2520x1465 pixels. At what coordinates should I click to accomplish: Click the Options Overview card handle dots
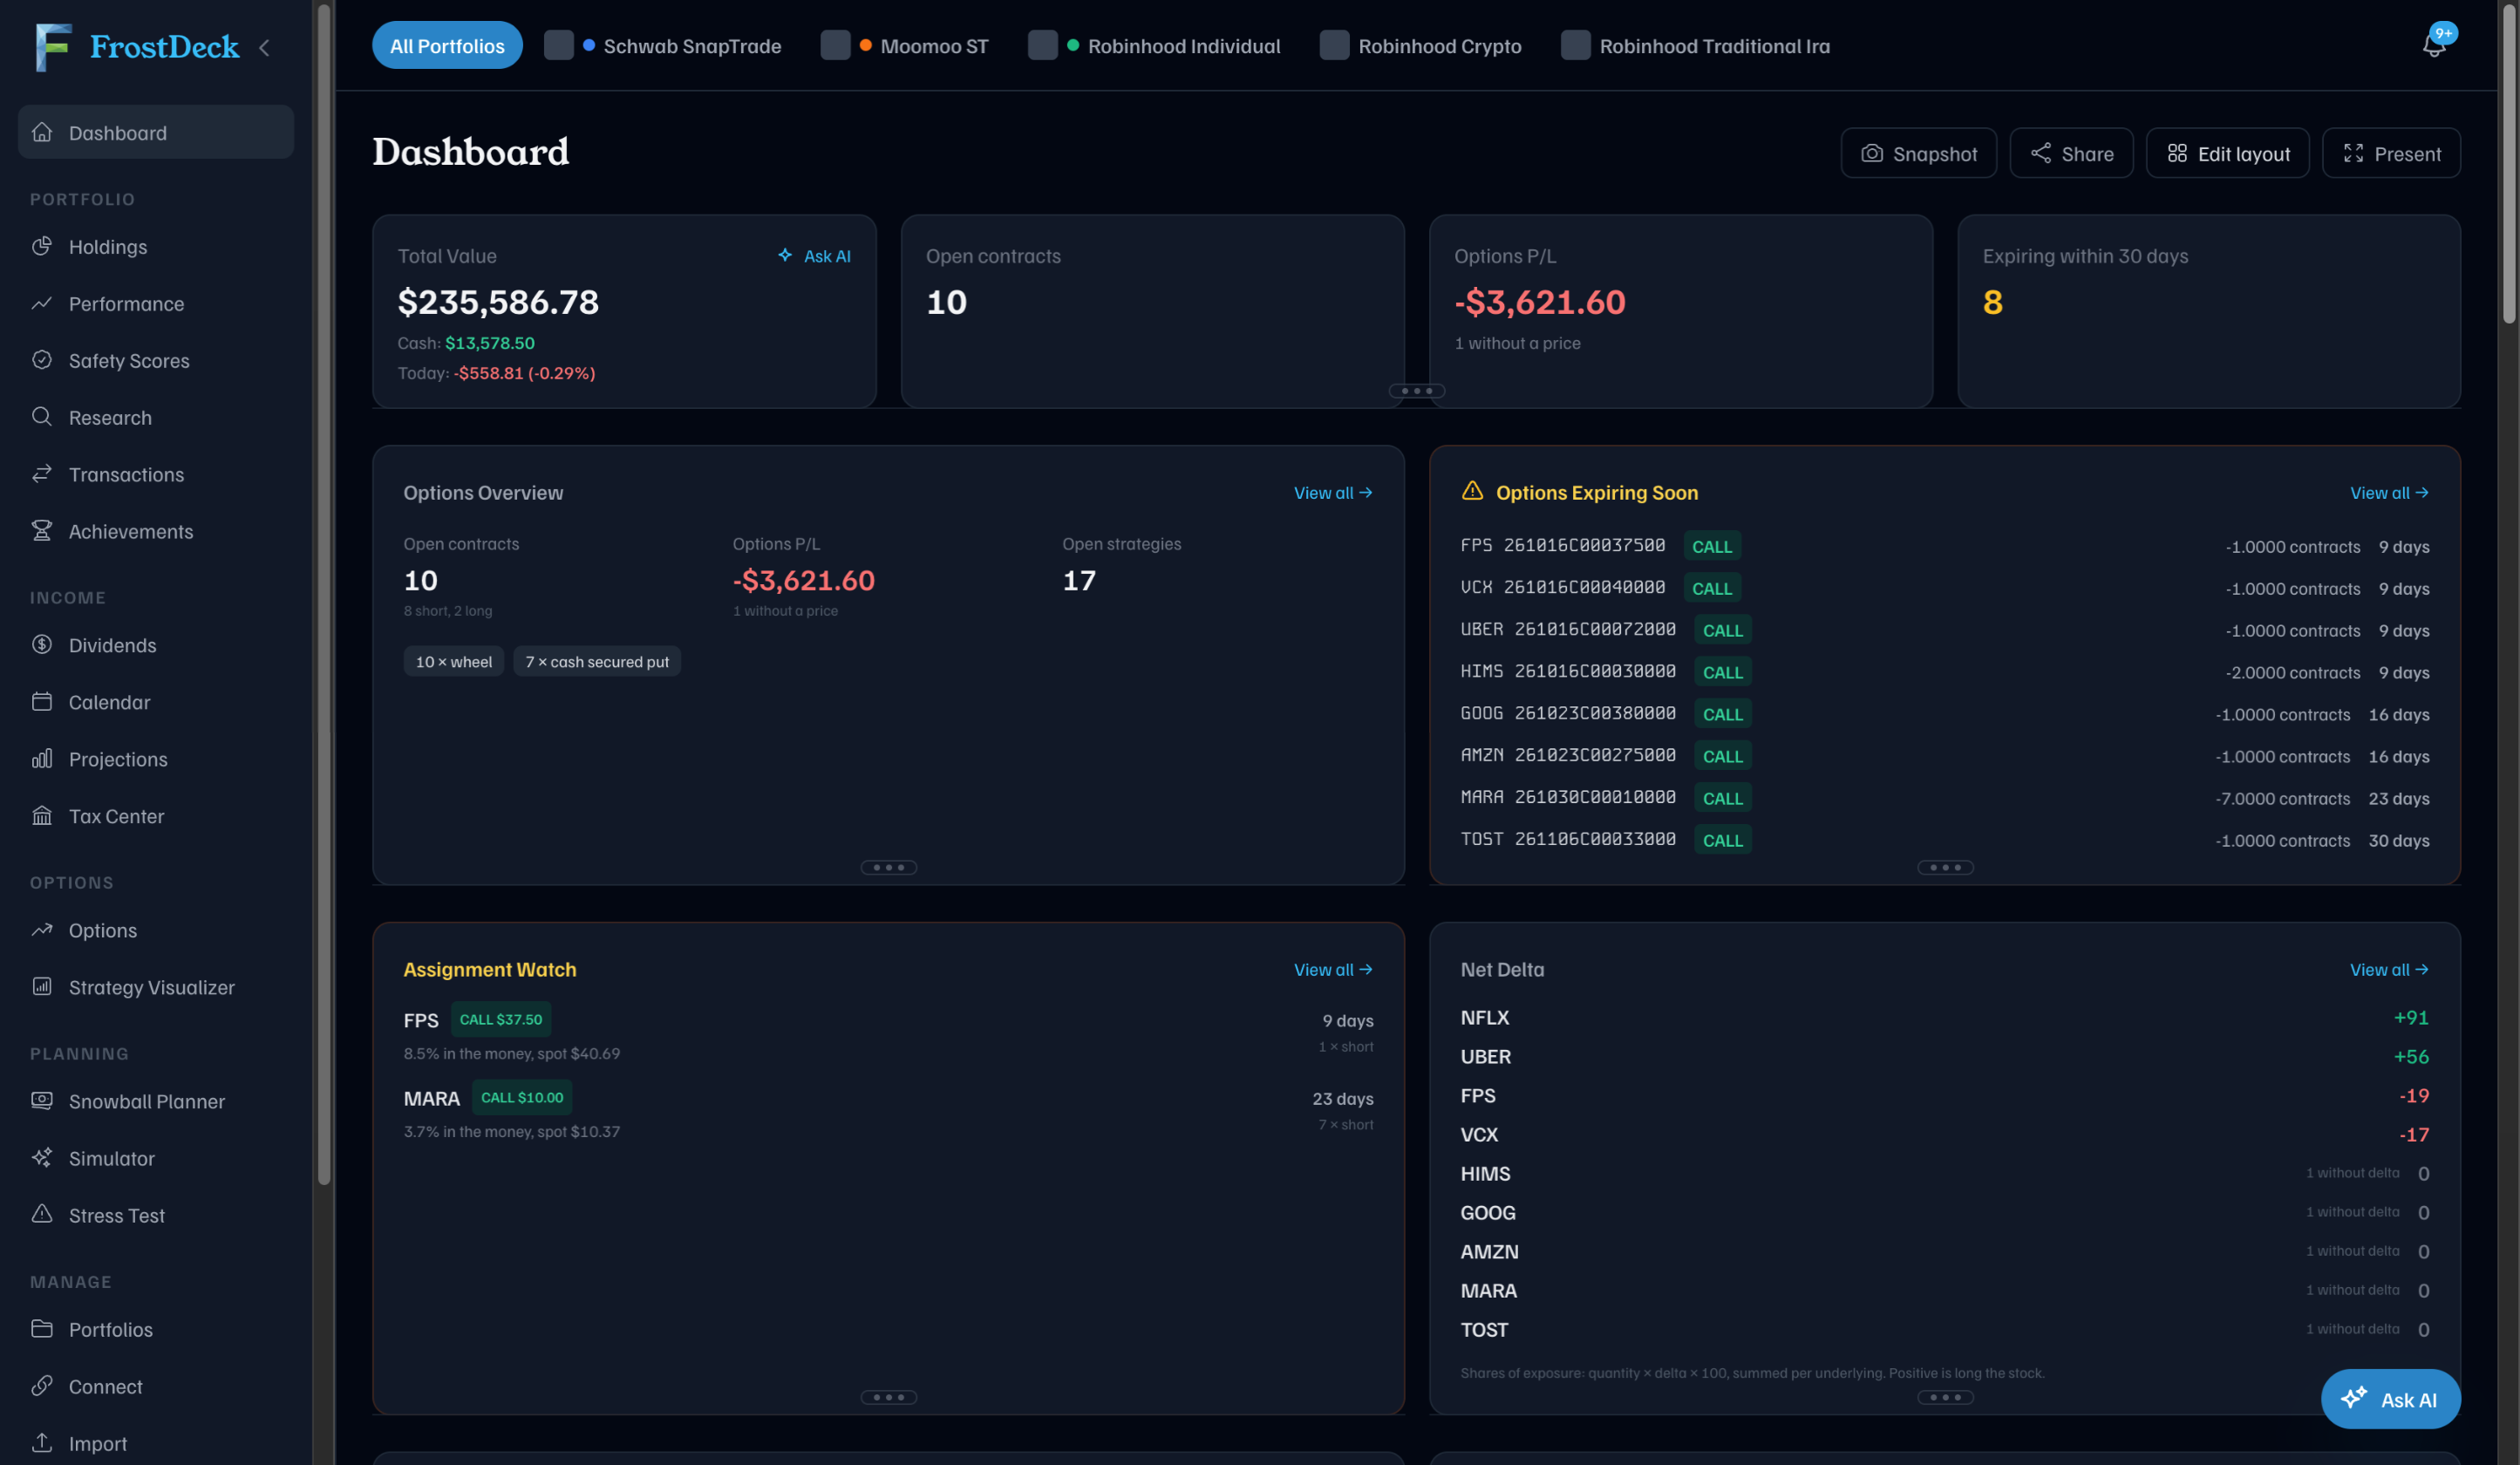(889, 868)
